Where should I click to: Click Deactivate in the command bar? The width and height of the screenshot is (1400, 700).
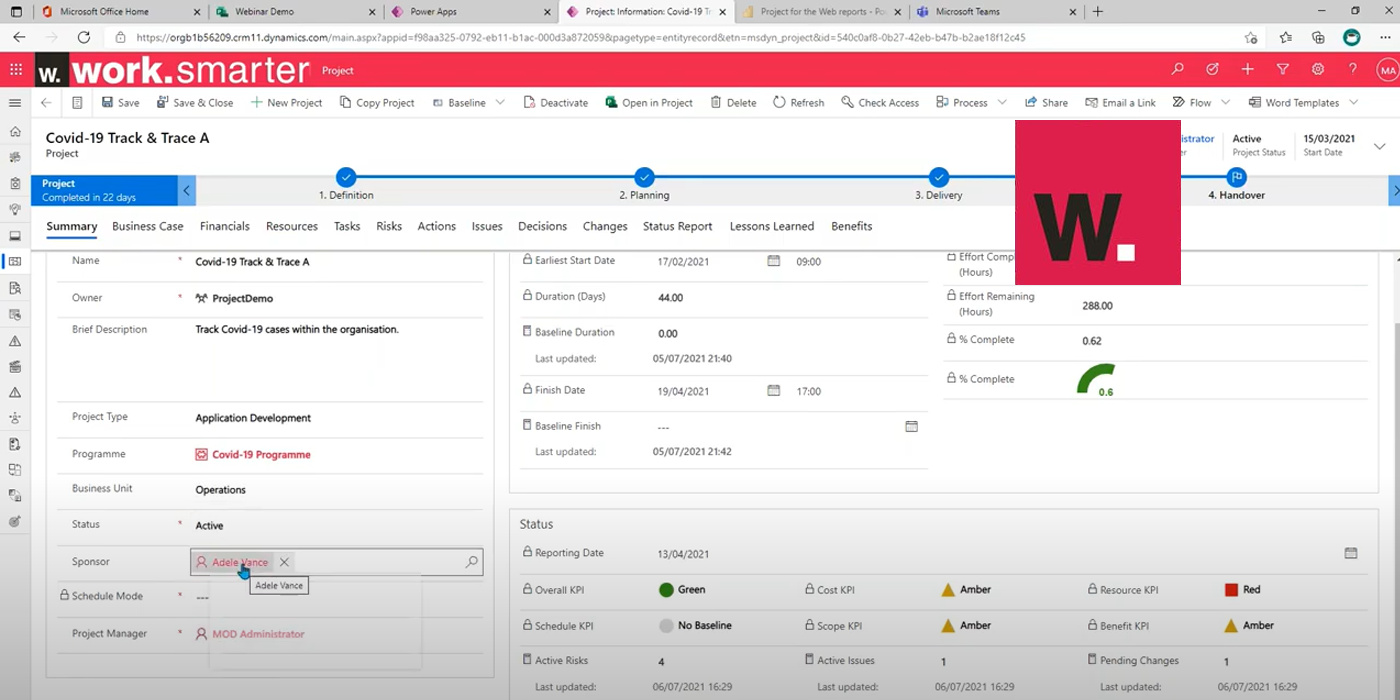555,103
